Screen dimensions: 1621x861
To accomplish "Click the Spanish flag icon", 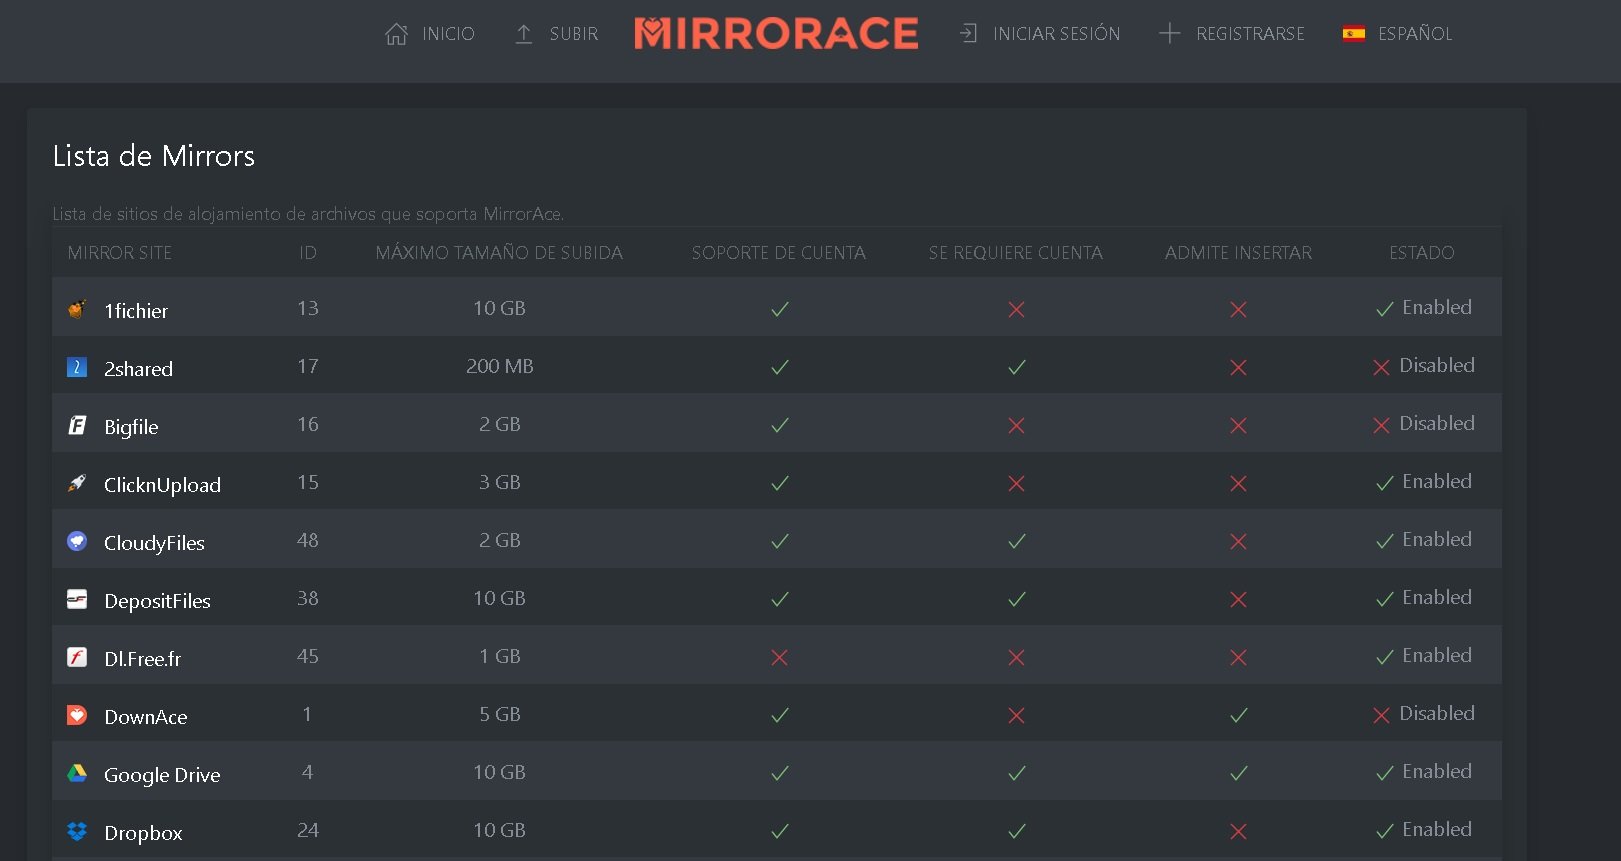I will point(1354,34).
